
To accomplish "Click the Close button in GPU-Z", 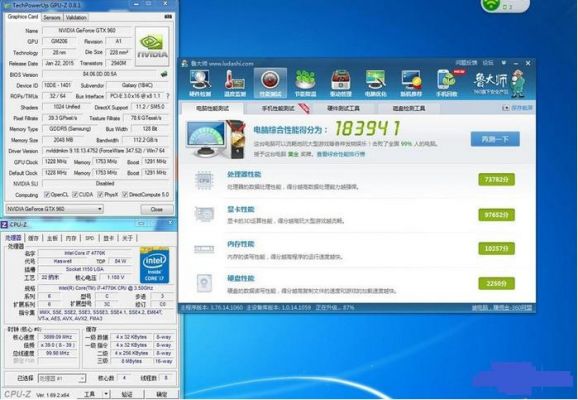I will point(157,209).
